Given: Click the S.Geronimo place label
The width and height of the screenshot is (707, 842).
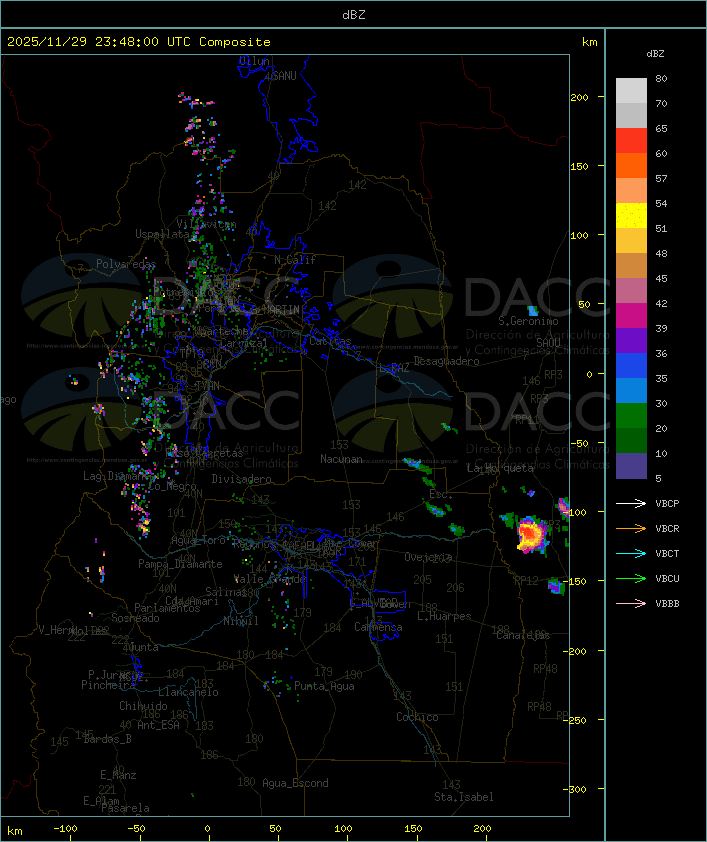Looking at the screenshot, I should [528, 321].
